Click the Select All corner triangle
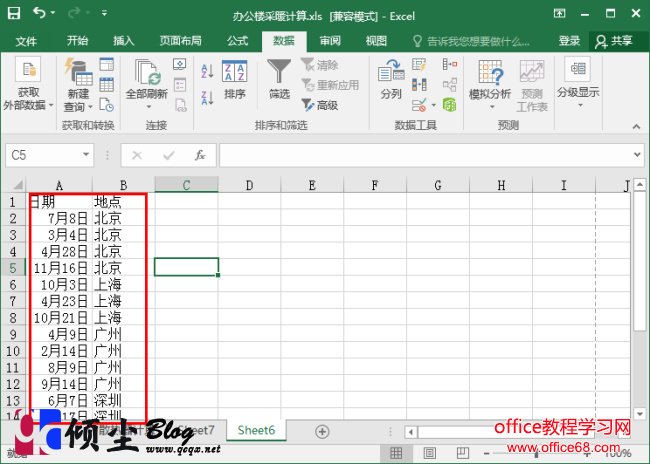The height and width of the screenshot is (464, 650). [18, 185]
